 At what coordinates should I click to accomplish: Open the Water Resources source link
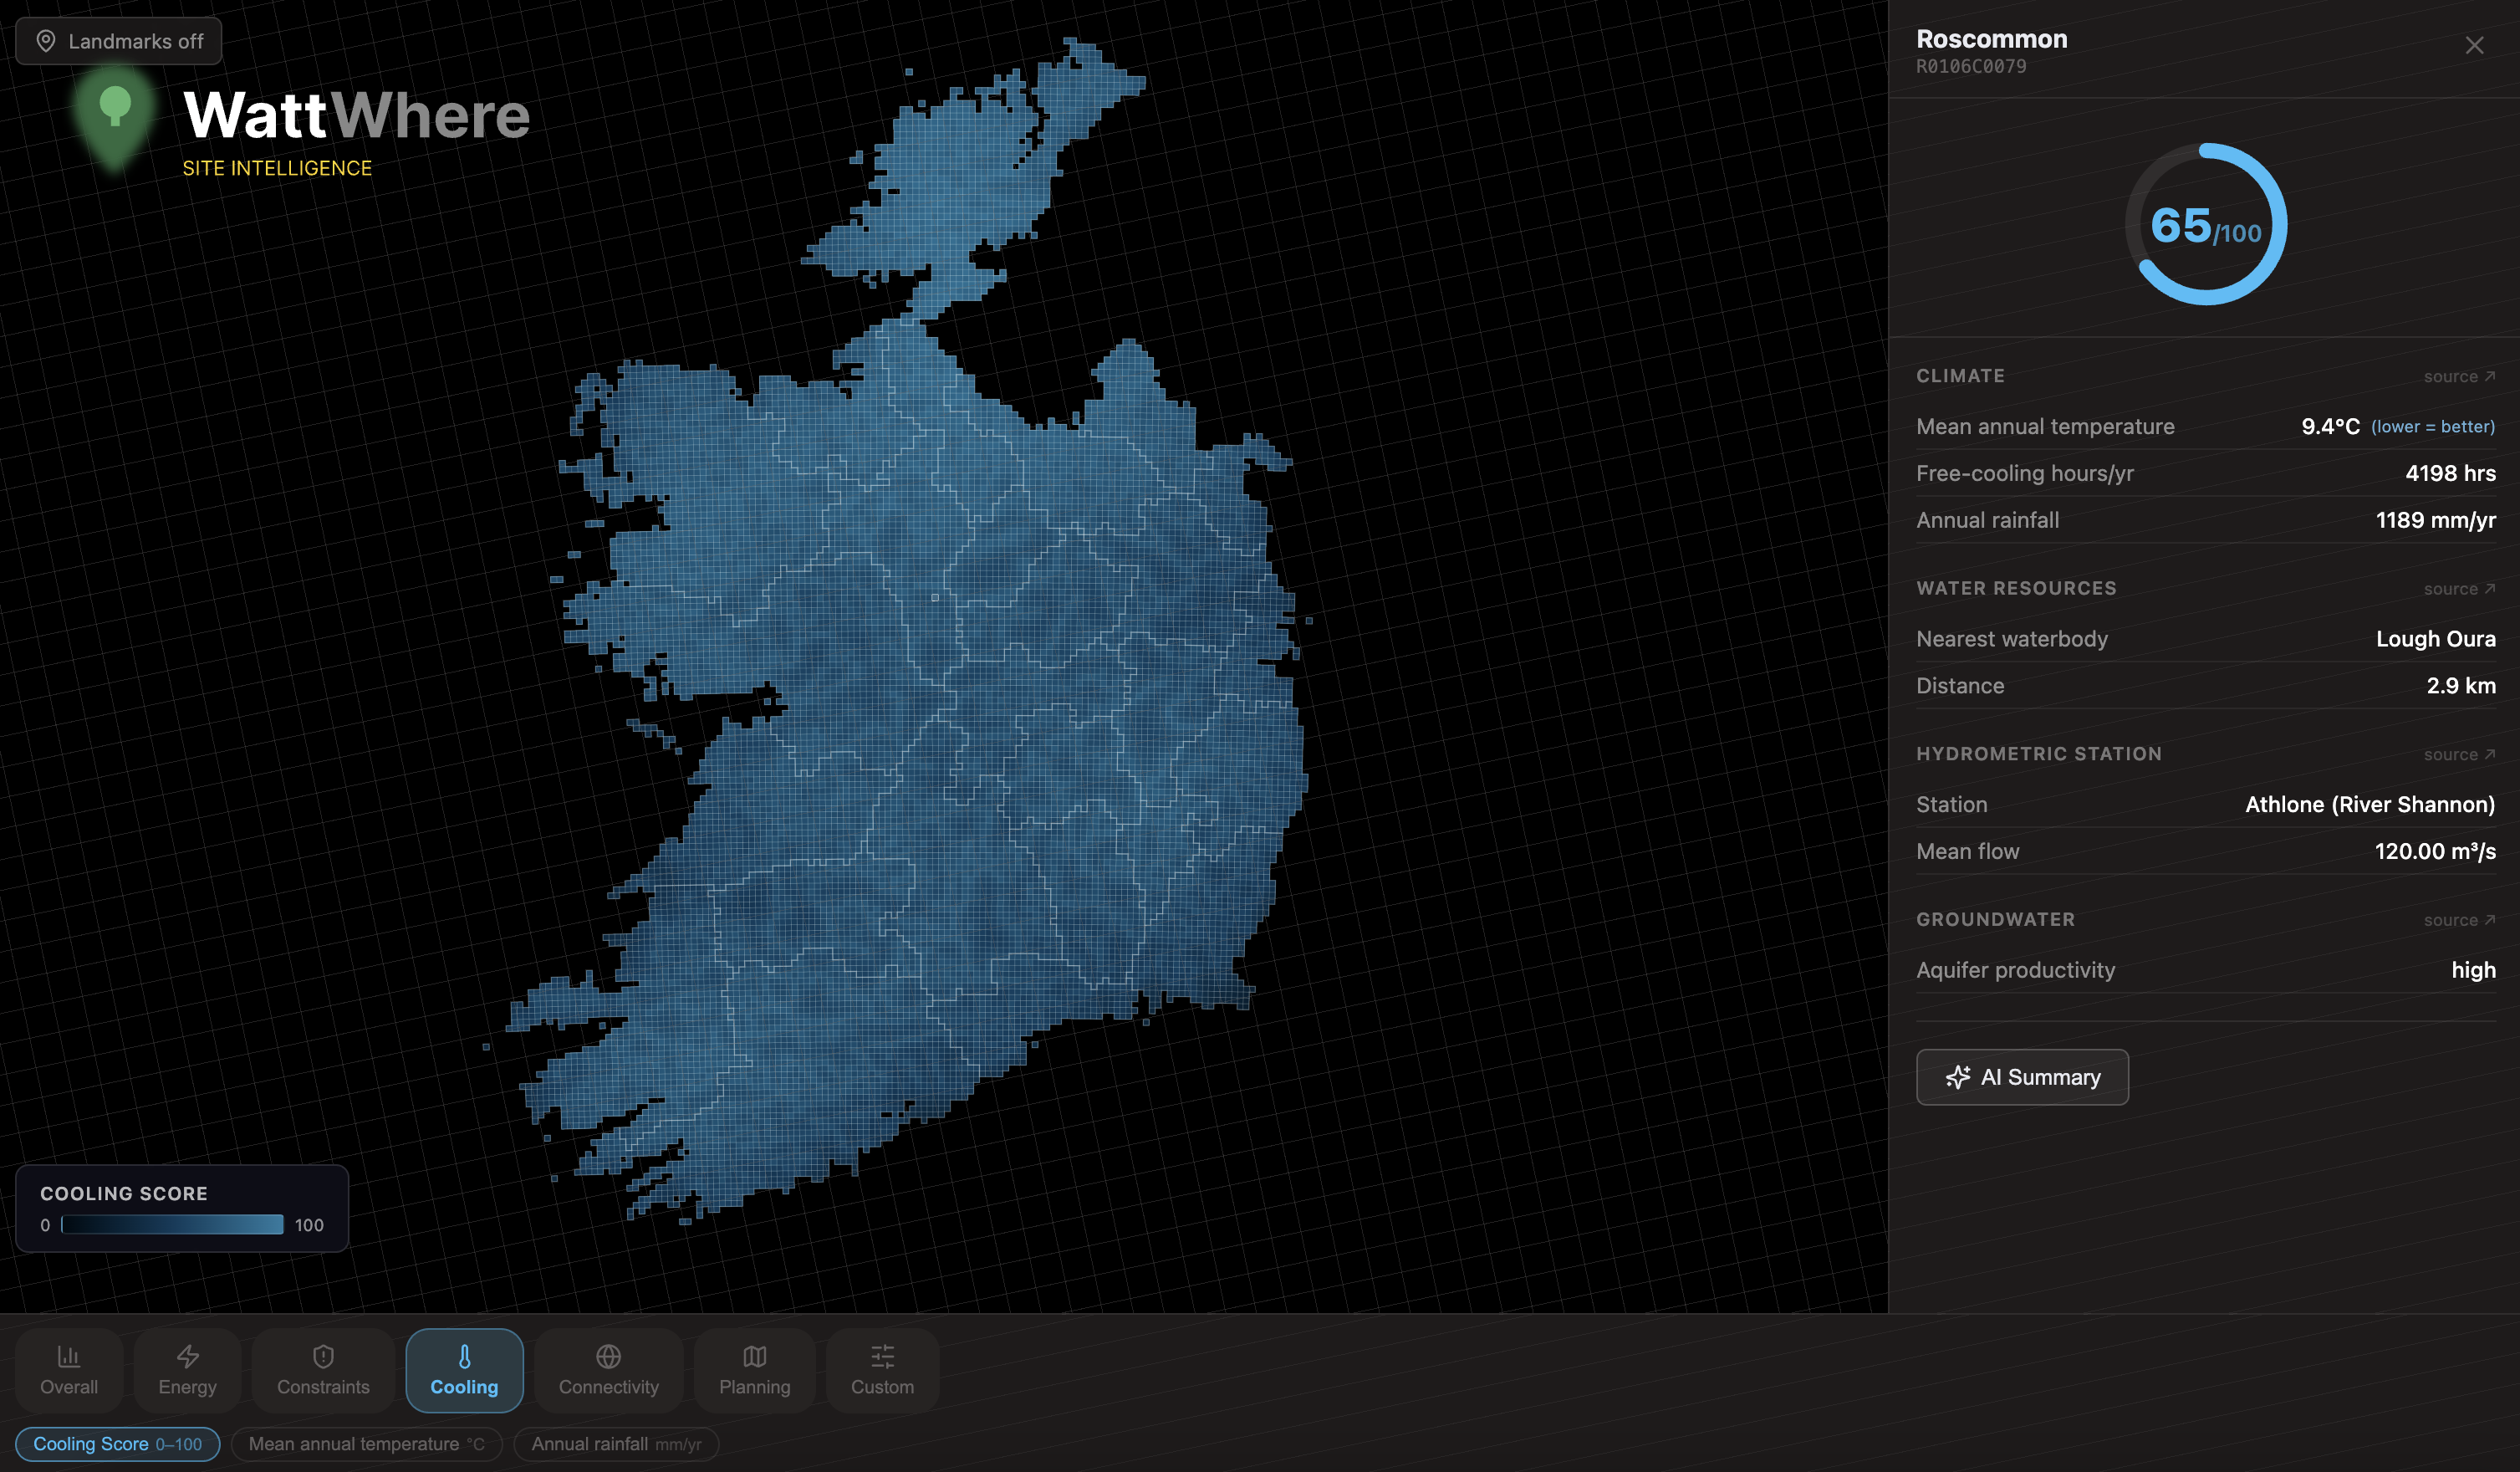pyautogui.click(x=2459, y=589)
